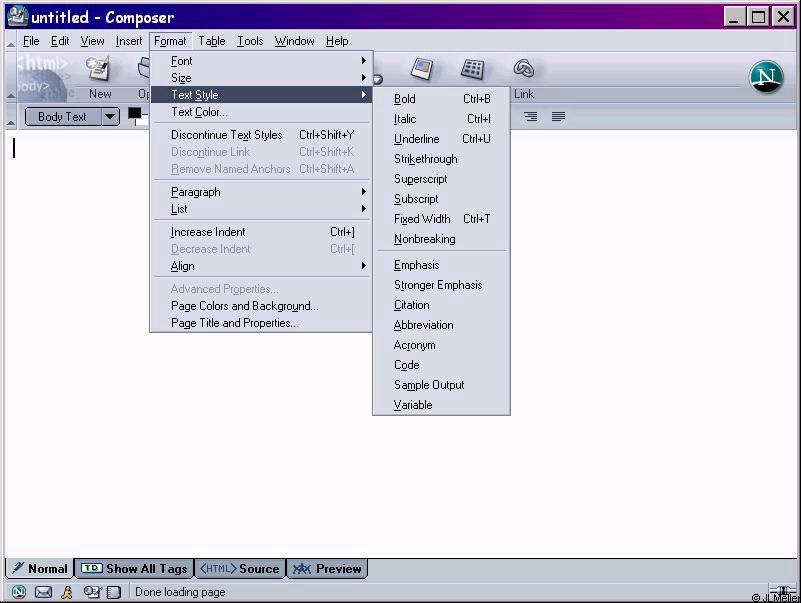Apply Variable style

441,405
